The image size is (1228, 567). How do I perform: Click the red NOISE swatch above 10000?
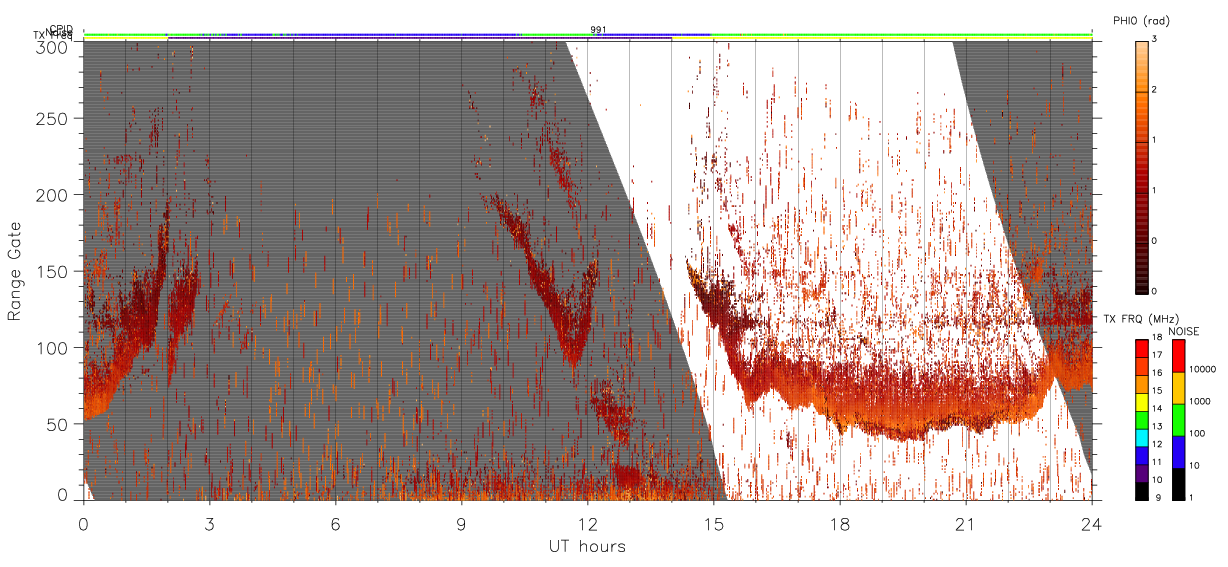point(1178,356)
